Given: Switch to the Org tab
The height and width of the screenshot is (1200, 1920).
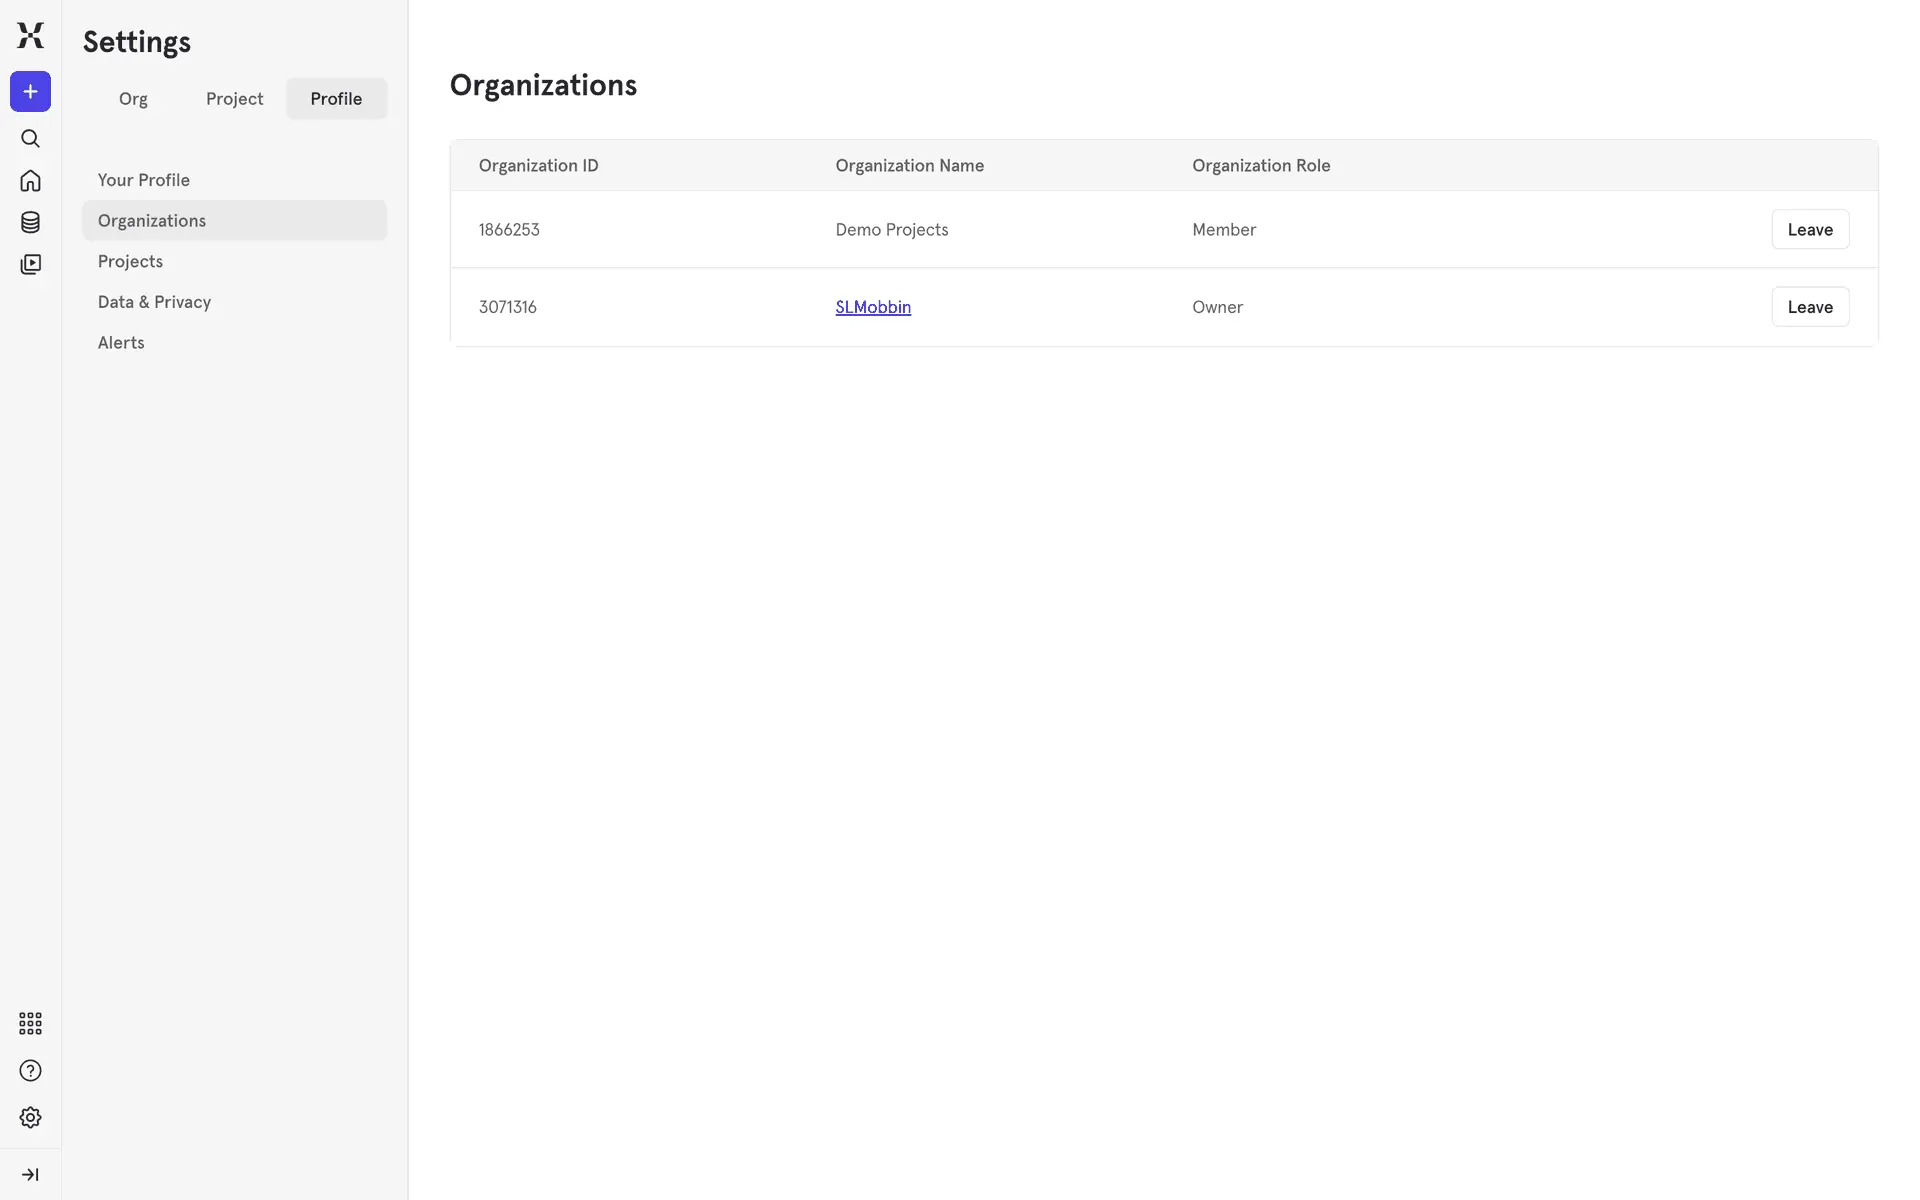Looking at the screenshot, I should [133, 99].
